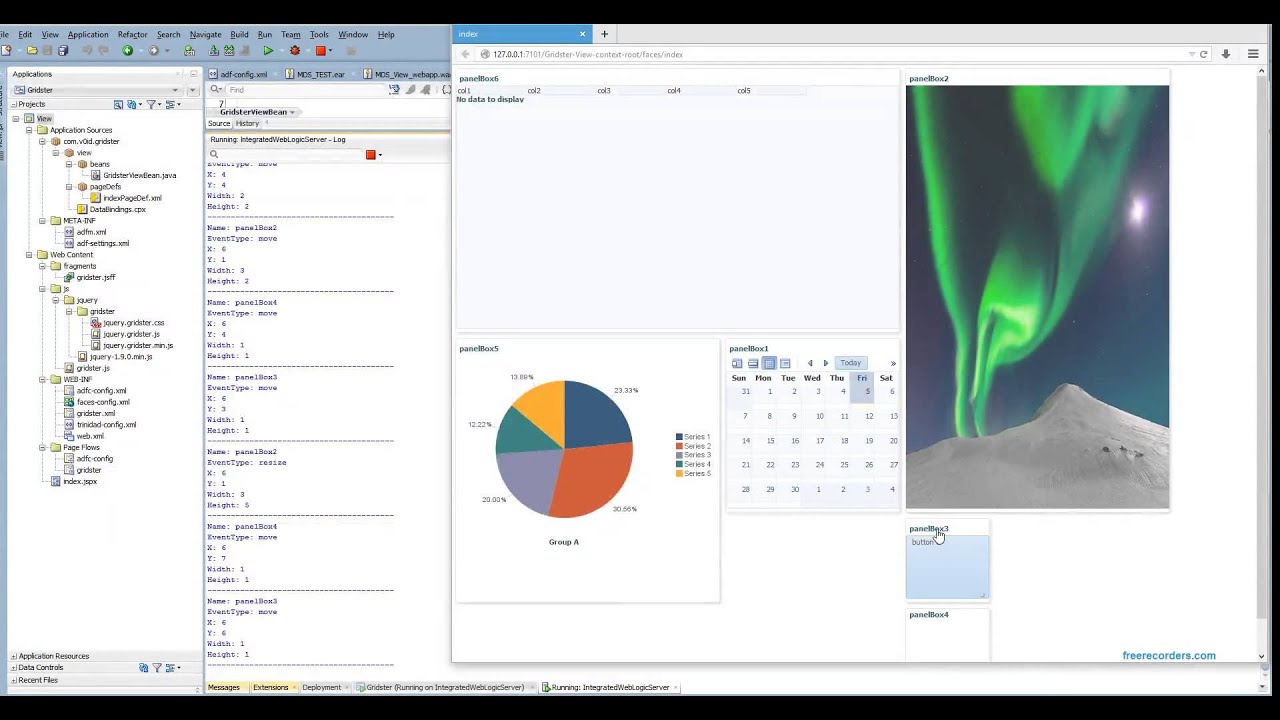1280x720 pixels.
Task: Switch panelBox1 calendar to day view icon
Action: pyautogui.click(x=737, y=363)
